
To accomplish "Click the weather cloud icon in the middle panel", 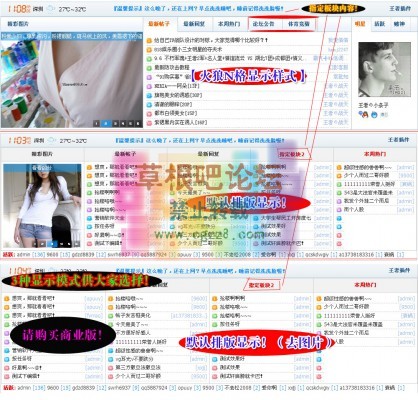I will pos(51,140).
